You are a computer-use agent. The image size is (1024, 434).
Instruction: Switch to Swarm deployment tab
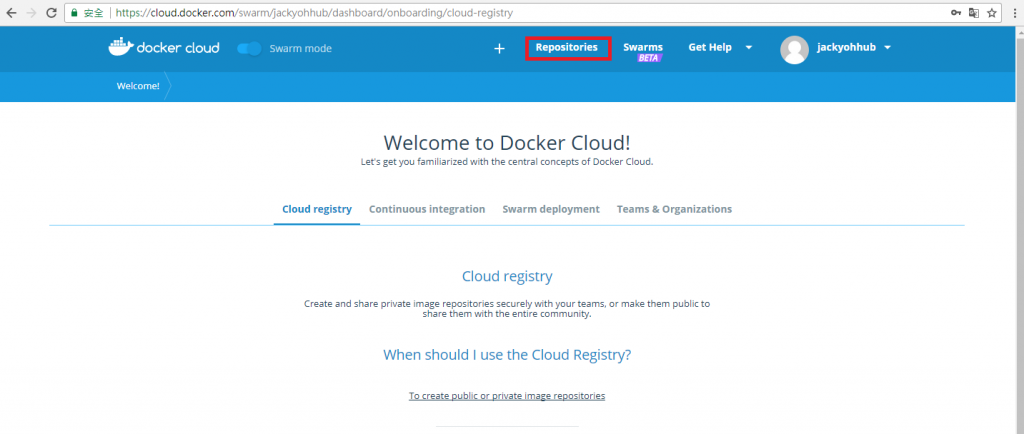551,209
